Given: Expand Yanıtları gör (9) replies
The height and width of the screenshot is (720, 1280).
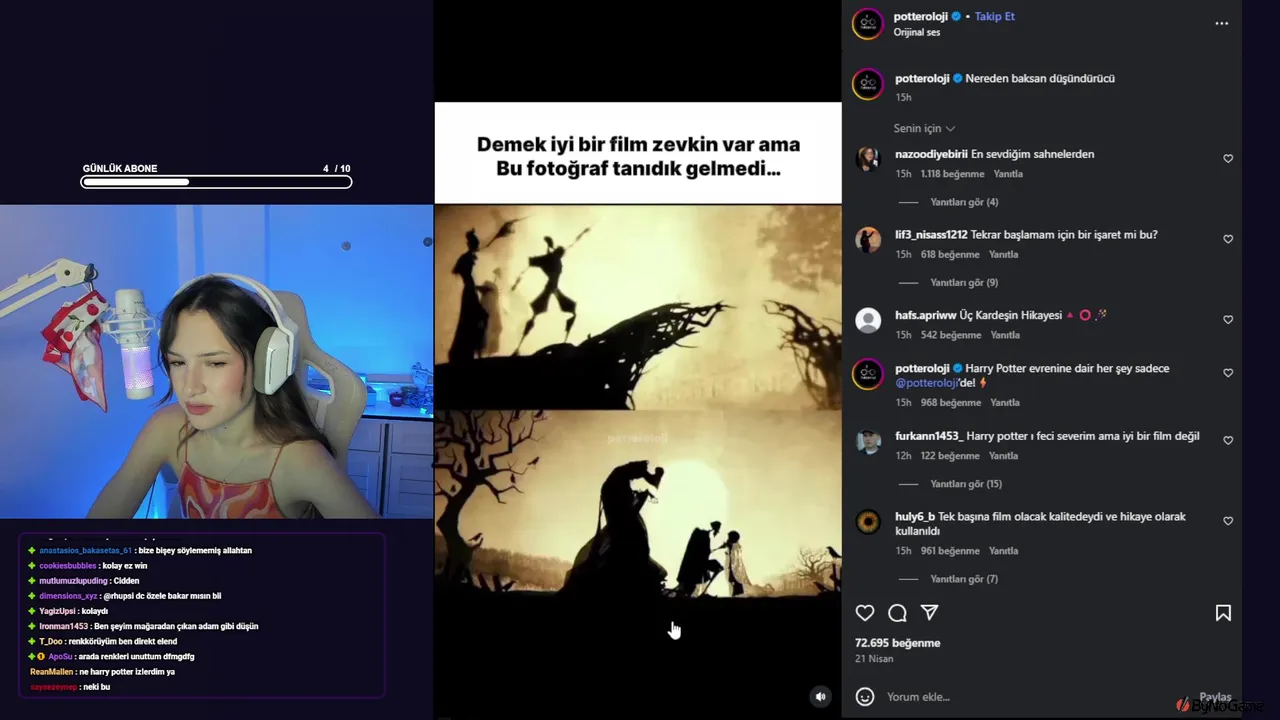Looking at the screenshot, I should (x=964, y=283).
